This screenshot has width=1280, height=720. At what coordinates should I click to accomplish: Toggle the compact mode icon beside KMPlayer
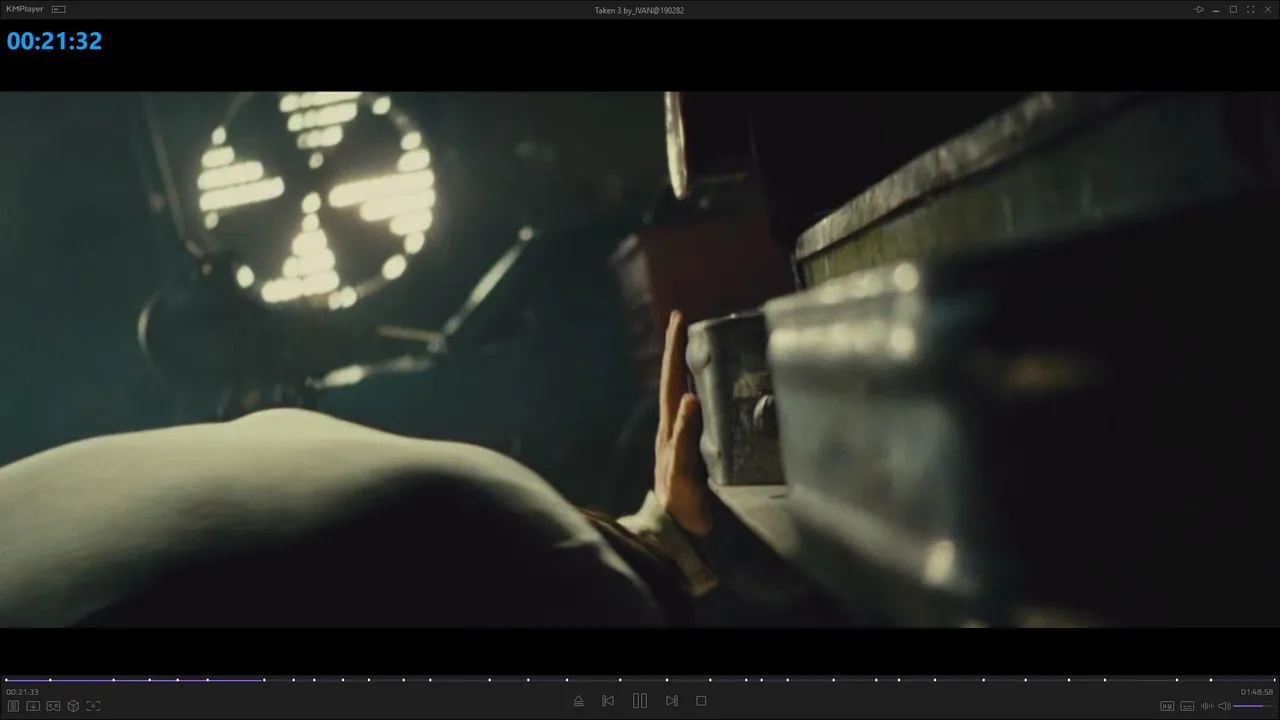(x=59, y=9)
